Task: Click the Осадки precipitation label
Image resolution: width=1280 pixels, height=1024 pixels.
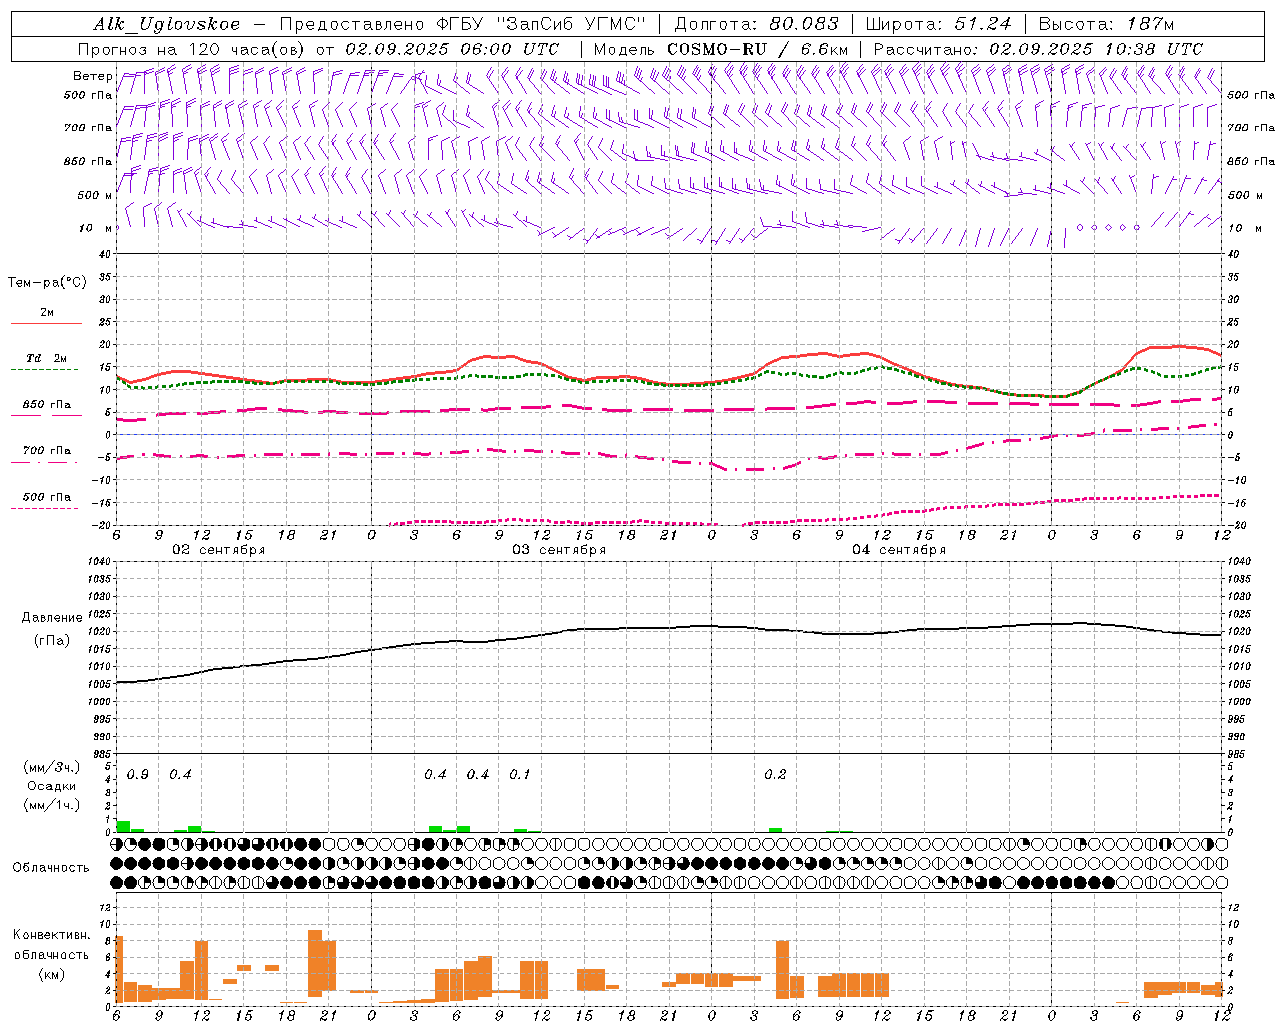Action: [x=52, y=786]
